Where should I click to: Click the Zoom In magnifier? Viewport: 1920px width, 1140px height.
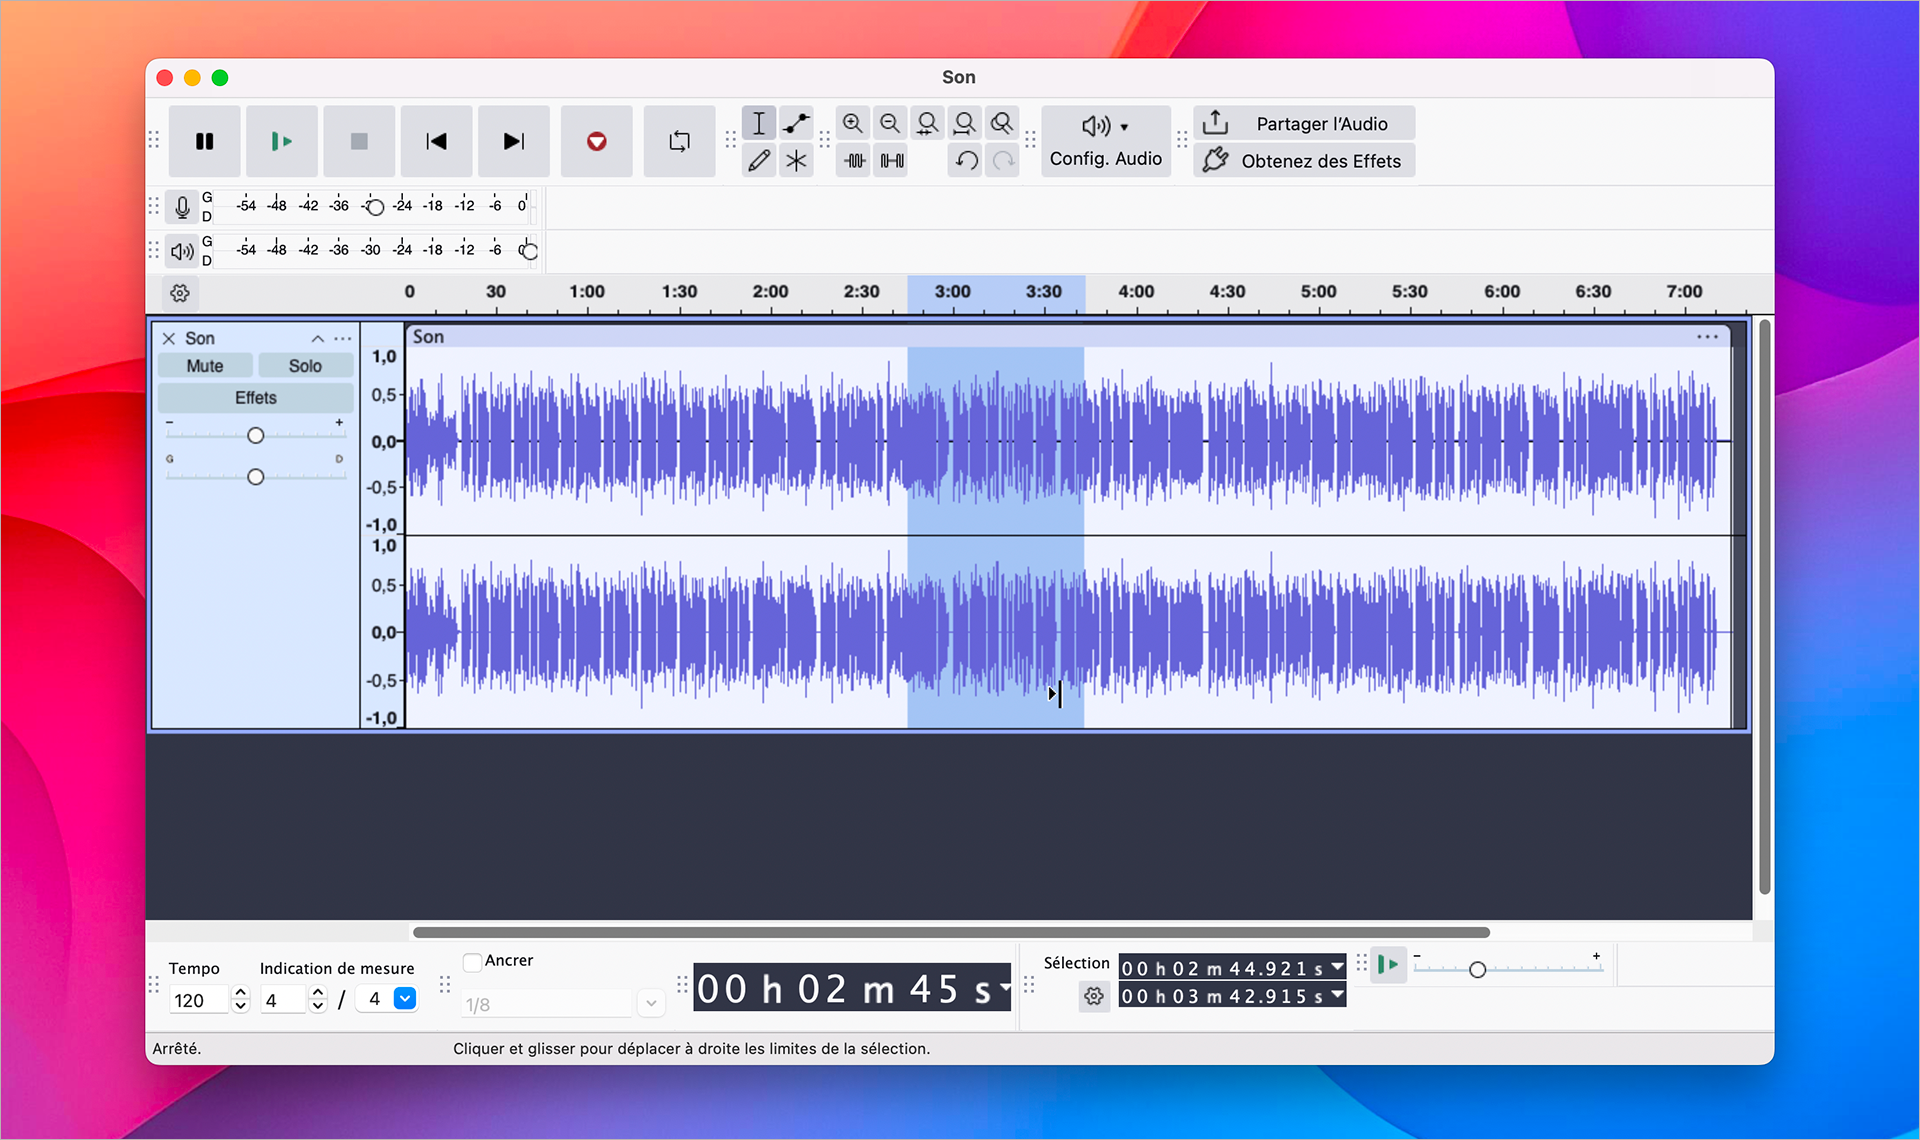(x=852, y=124)
